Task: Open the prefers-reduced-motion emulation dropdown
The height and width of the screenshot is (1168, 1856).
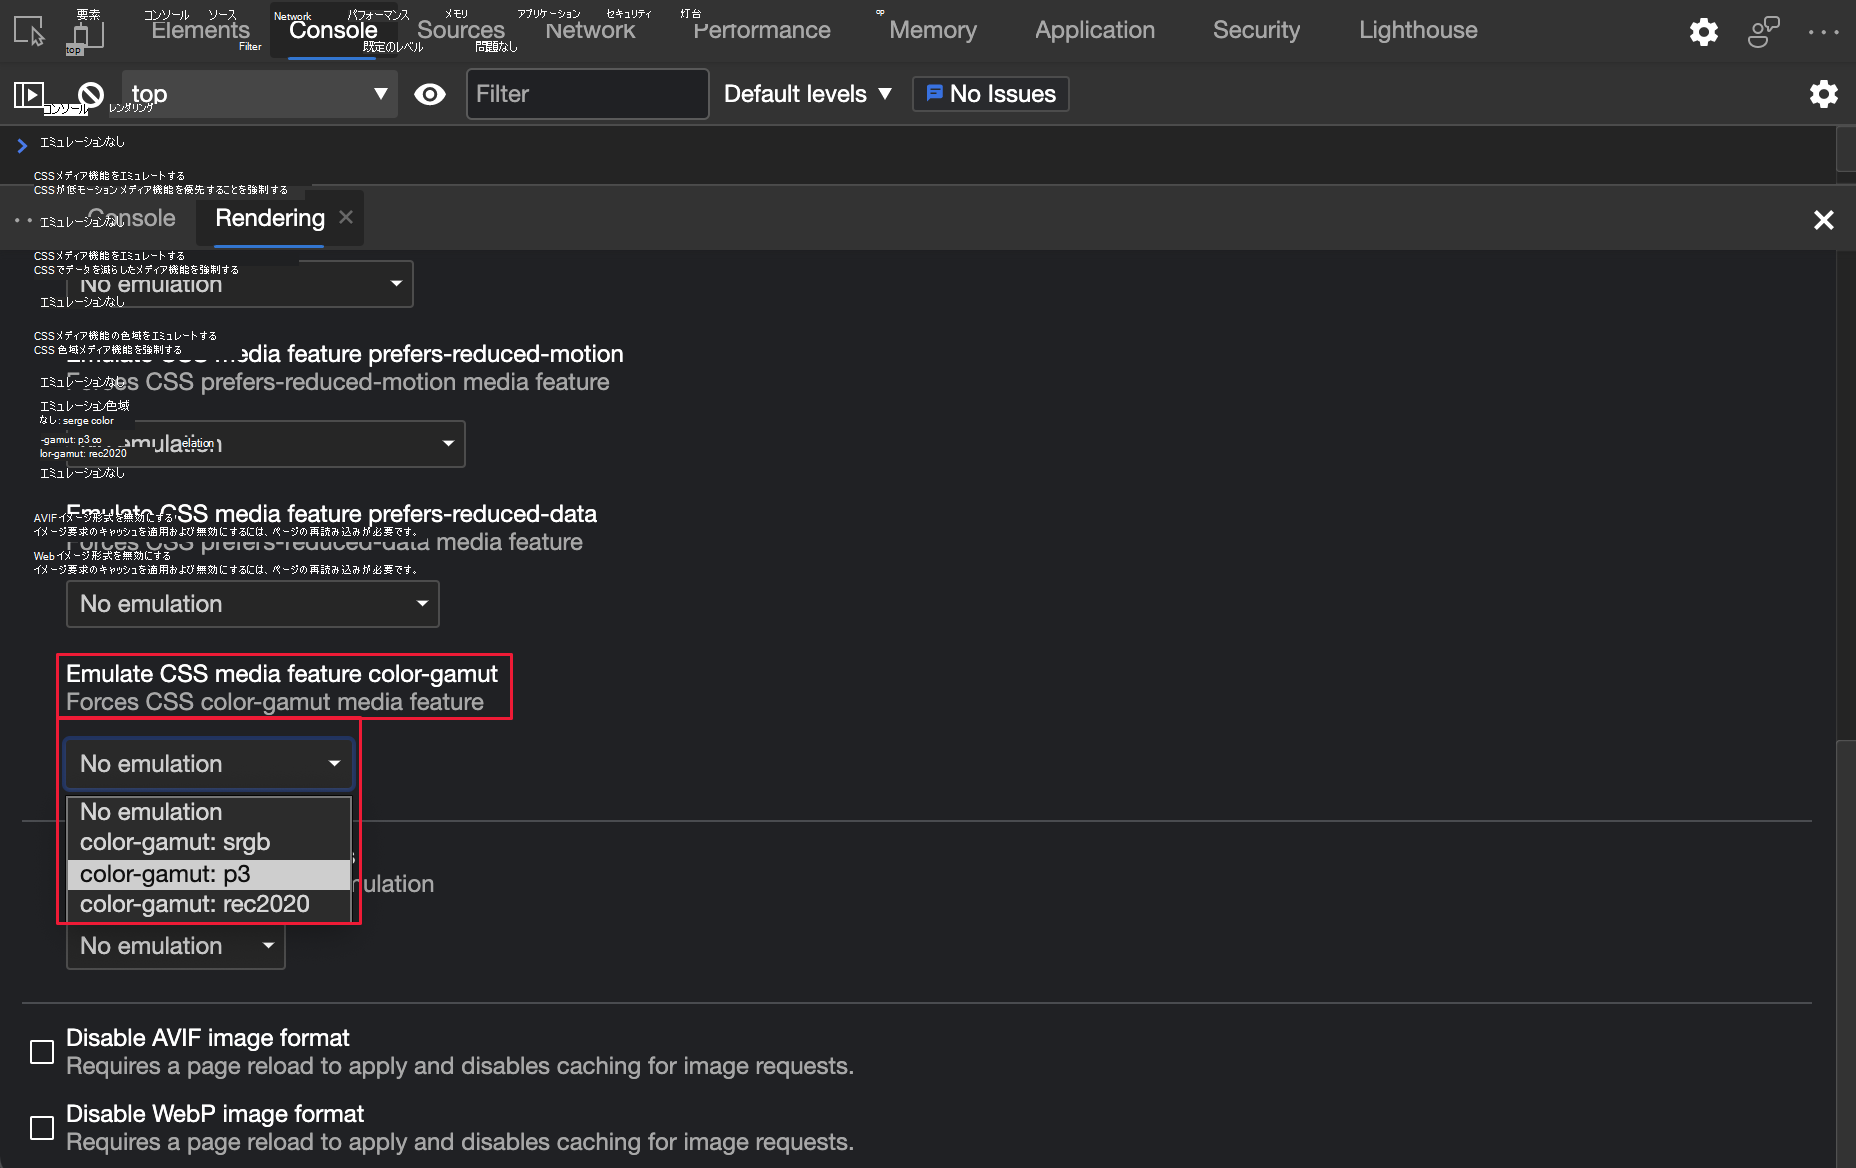Action: (266, 444)
